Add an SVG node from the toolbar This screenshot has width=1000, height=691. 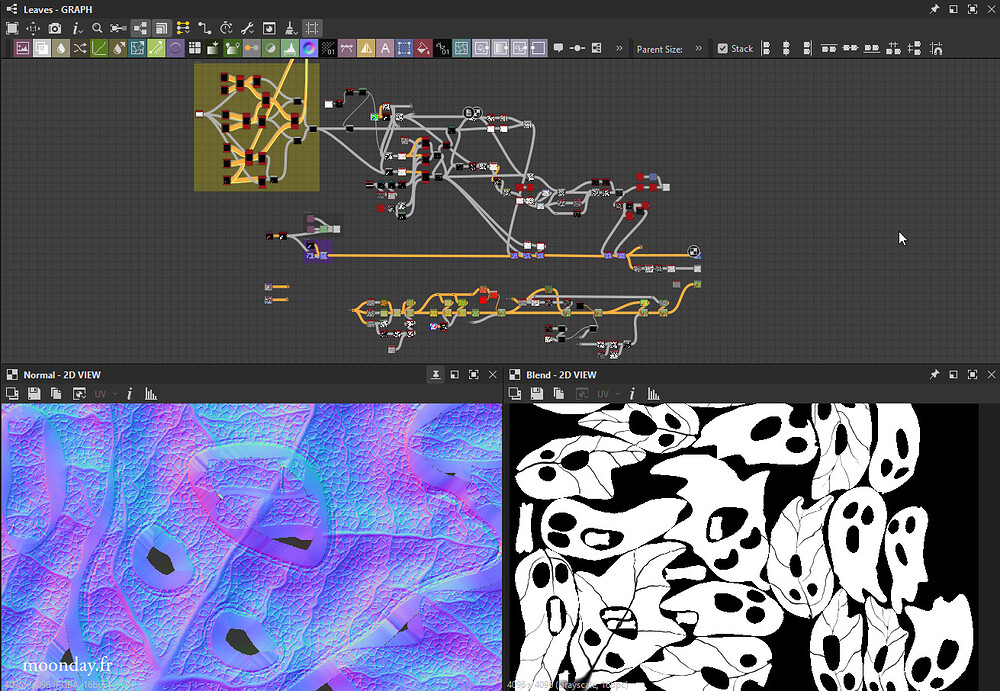pos(347,48)
